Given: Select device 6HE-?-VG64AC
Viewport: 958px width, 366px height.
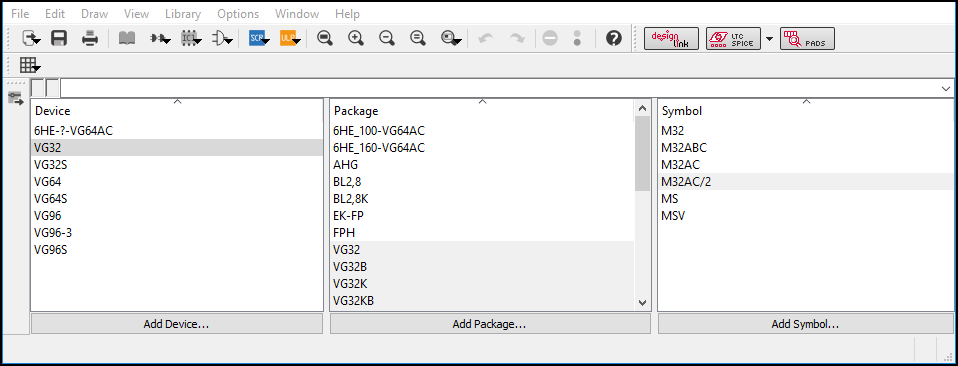Looking at the screenshot, I should point(177,130).
